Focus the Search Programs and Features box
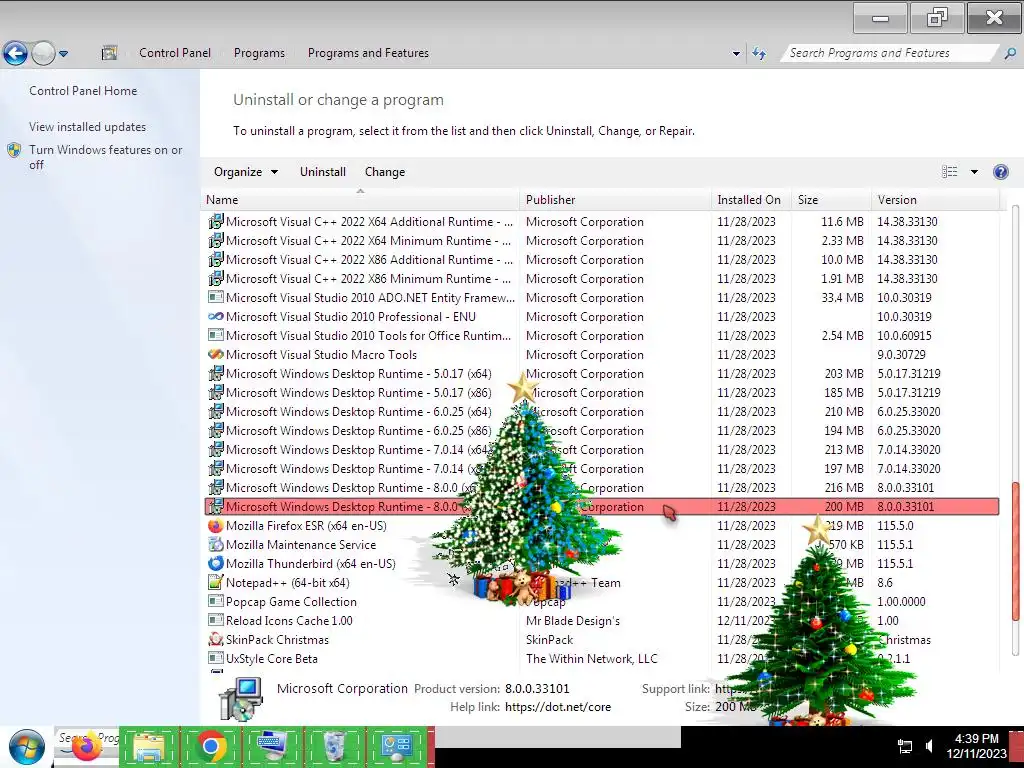Image resolution: width=1024 pixels, height=768 pixels. pyautogui.click(x=888, y=53)
